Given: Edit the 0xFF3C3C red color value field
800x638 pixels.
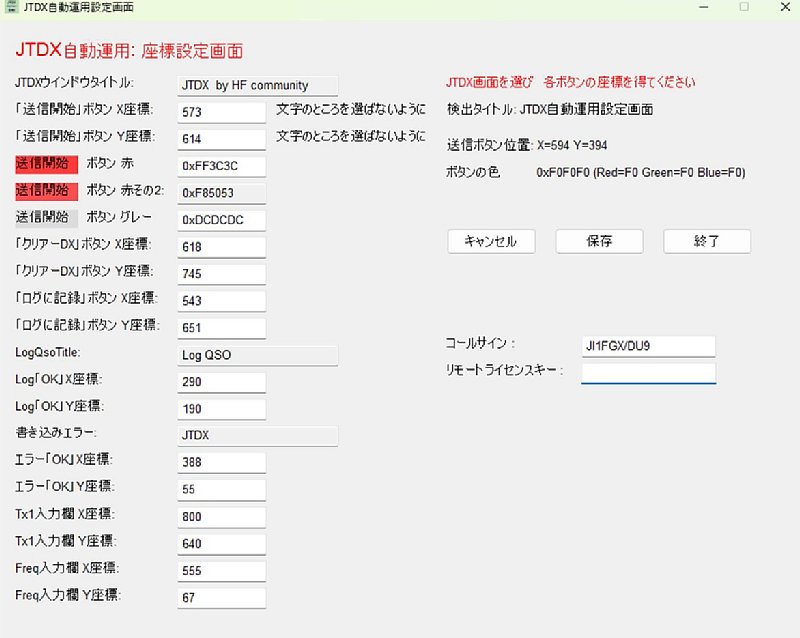Looking at the screenshot, I should click(221, 166).
